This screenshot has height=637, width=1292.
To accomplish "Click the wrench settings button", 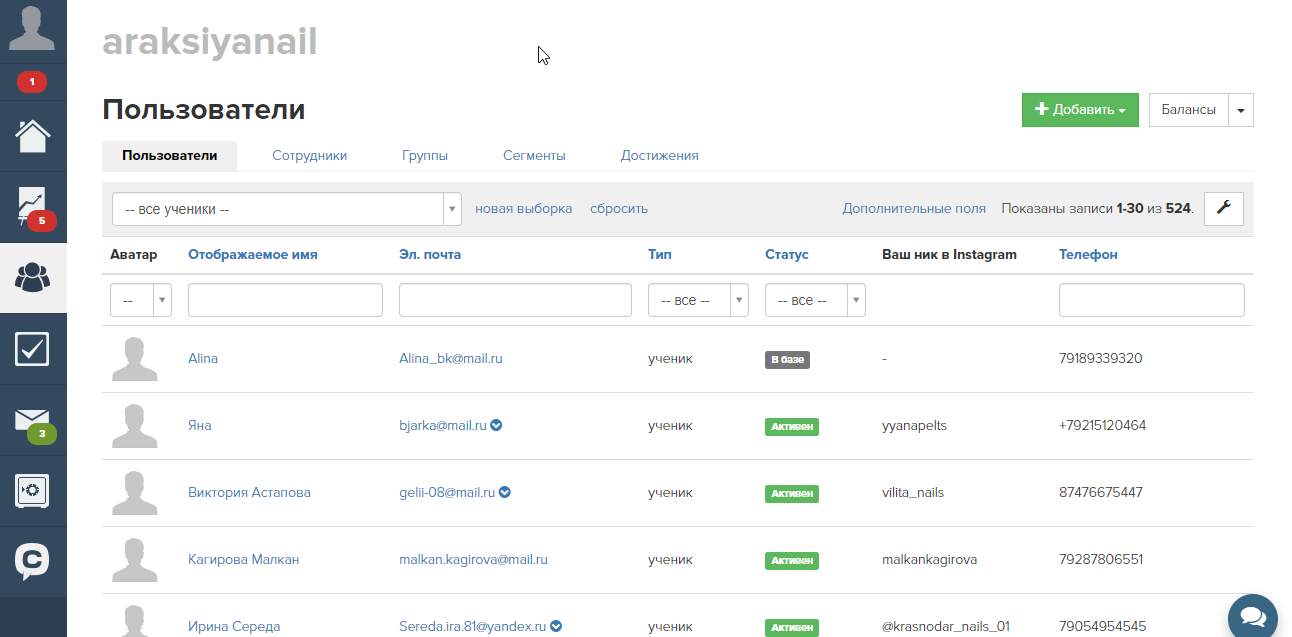I will pos(1223,209).
